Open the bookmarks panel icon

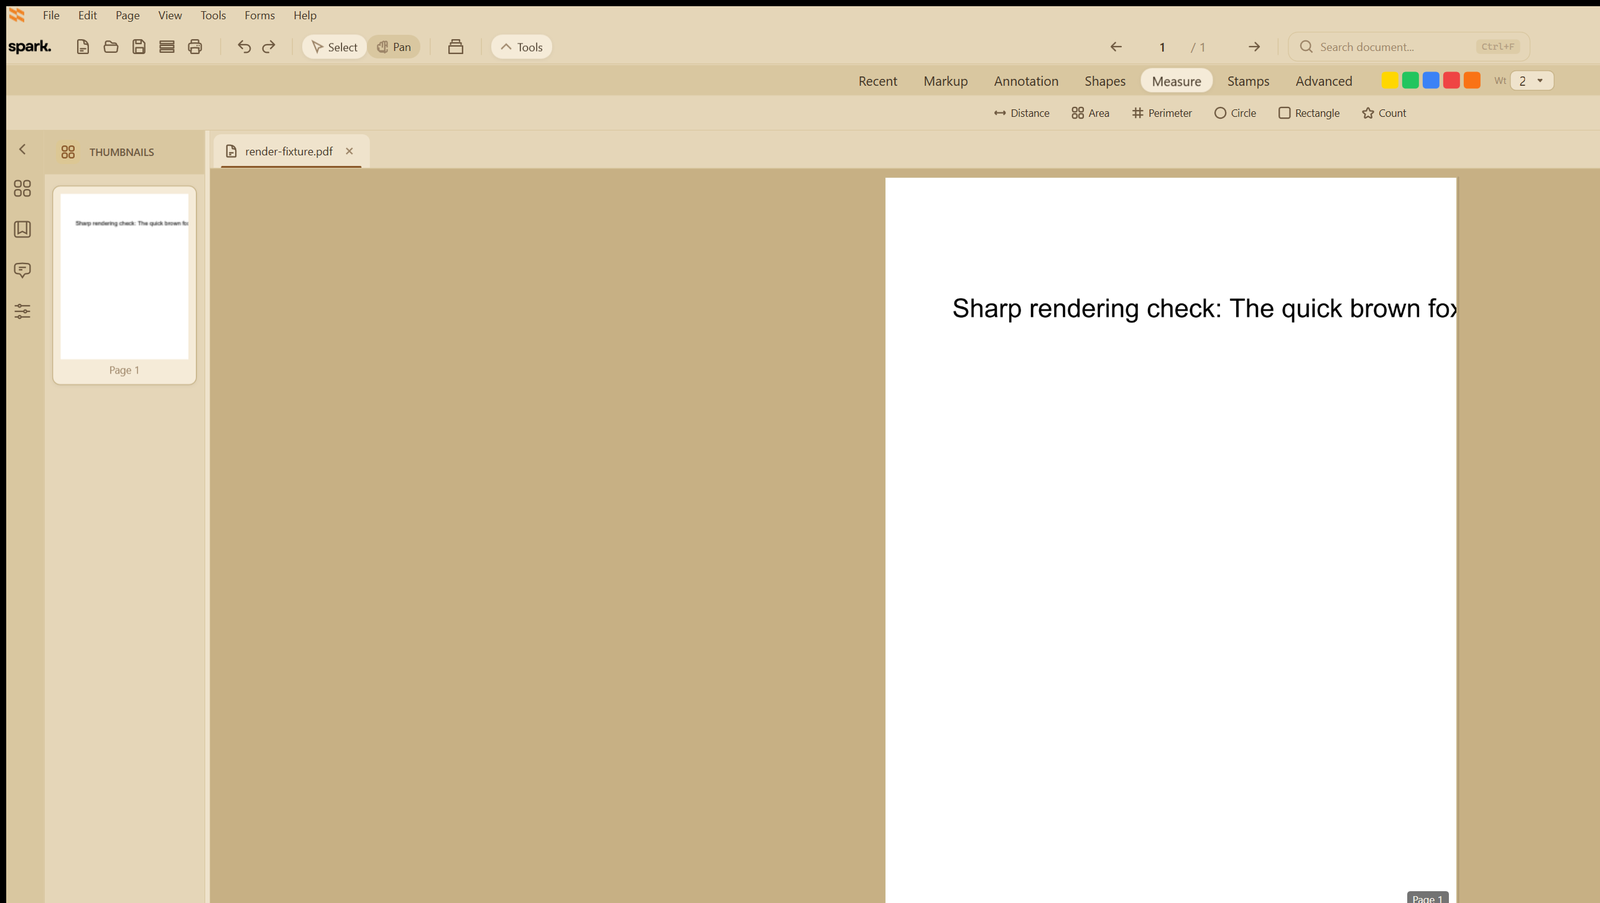pos(22,230)
